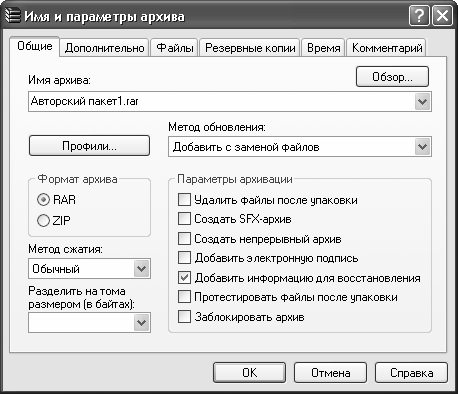Toggle Добавить информацию для восстановления checkbox
This screenshot has width=458, height=394.
184,277
